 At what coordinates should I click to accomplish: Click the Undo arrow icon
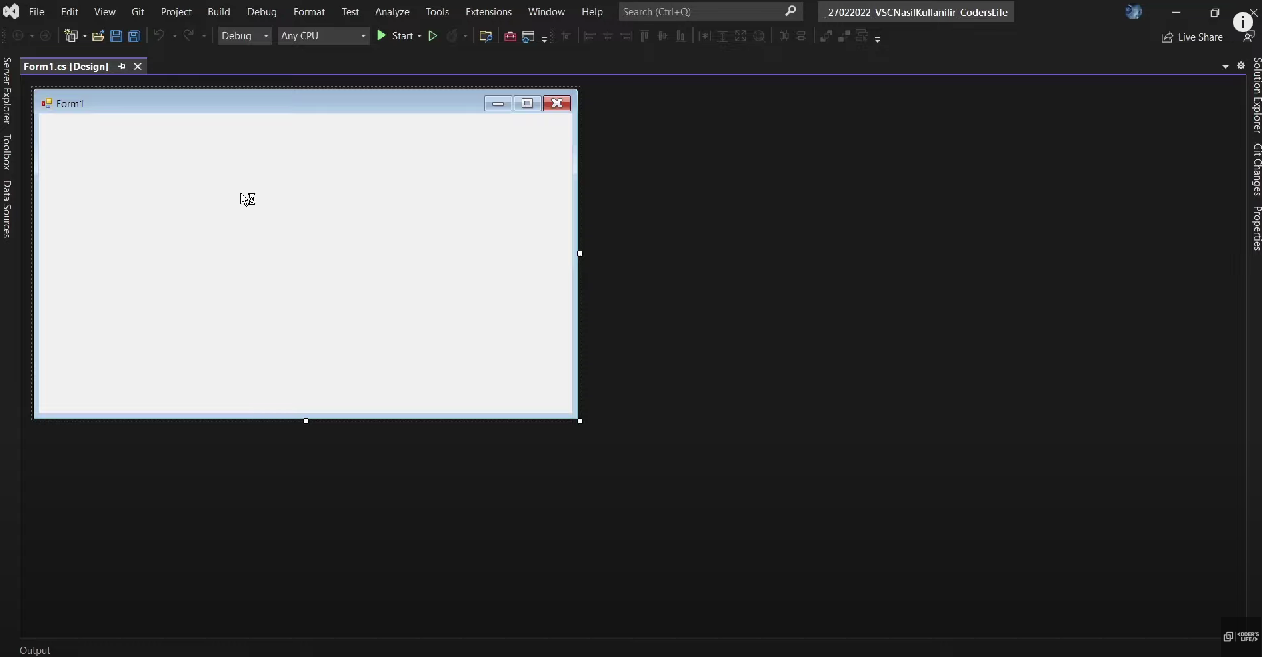158,36
